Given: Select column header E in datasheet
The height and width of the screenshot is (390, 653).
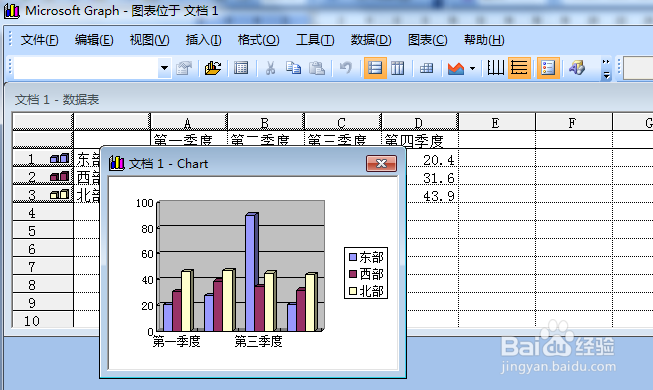Looking at the screenshot, I should pos(496,122).
